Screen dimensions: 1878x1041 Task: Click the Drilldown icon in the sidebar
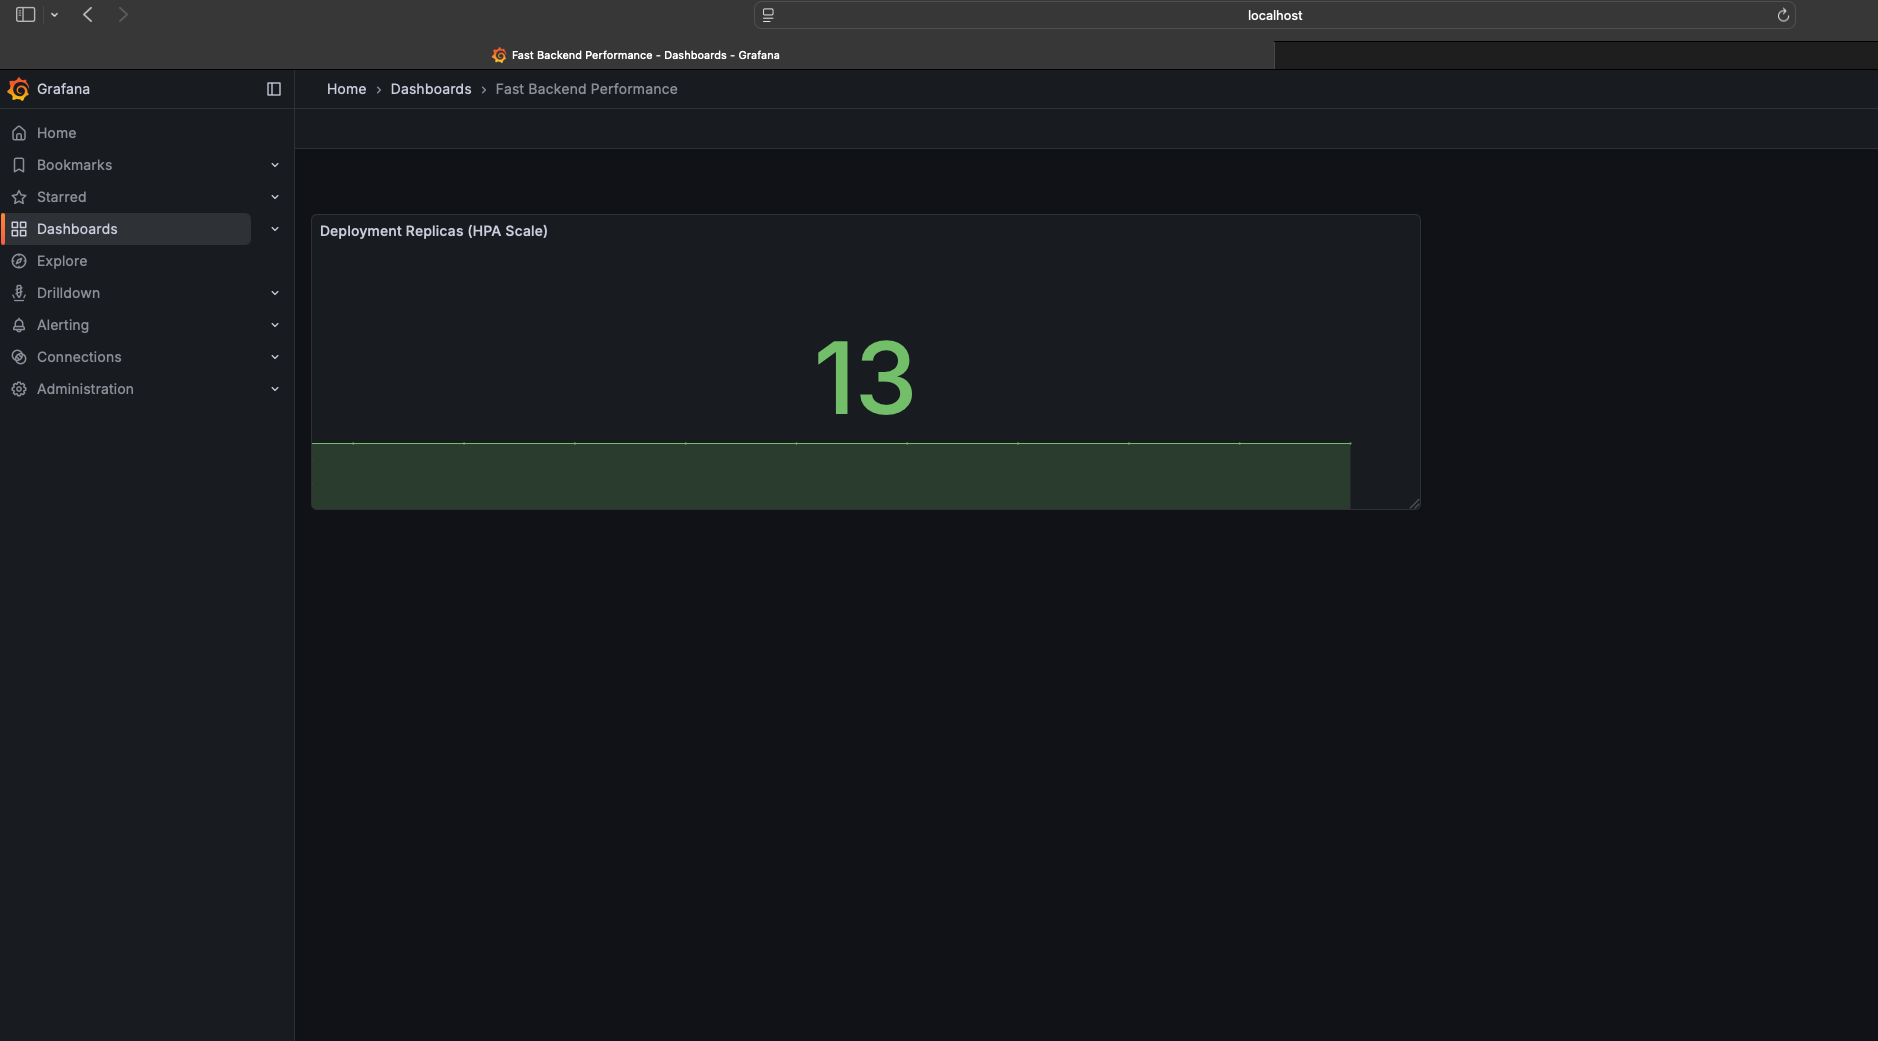[19, 293]
